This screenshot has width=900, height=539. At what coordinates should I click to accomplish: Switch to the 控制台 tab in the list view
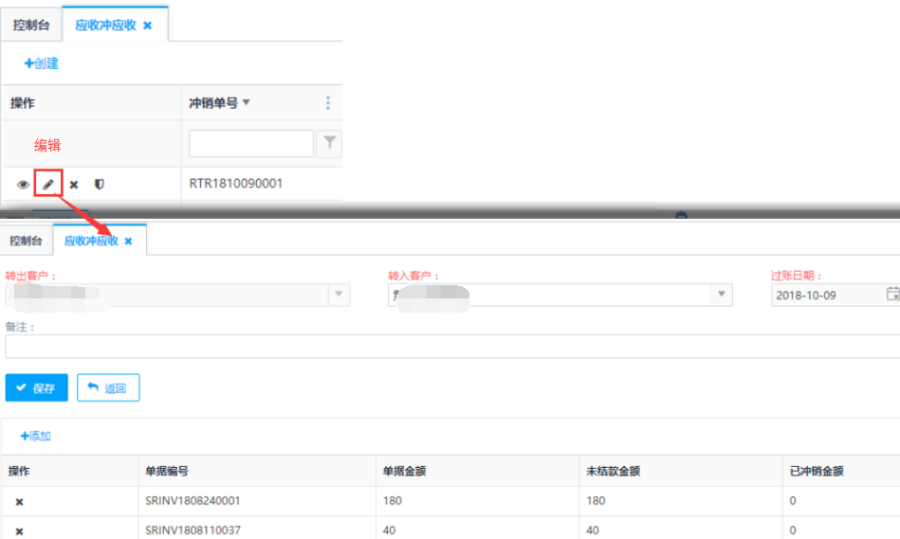pyautogui.click(x=31, y=26)
